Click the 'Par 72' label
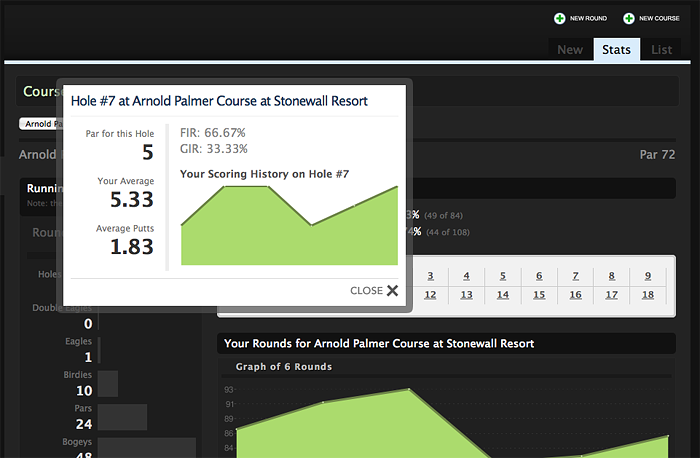Image resolution: width=700 pixels, height=458 pixels. (657, 155)
